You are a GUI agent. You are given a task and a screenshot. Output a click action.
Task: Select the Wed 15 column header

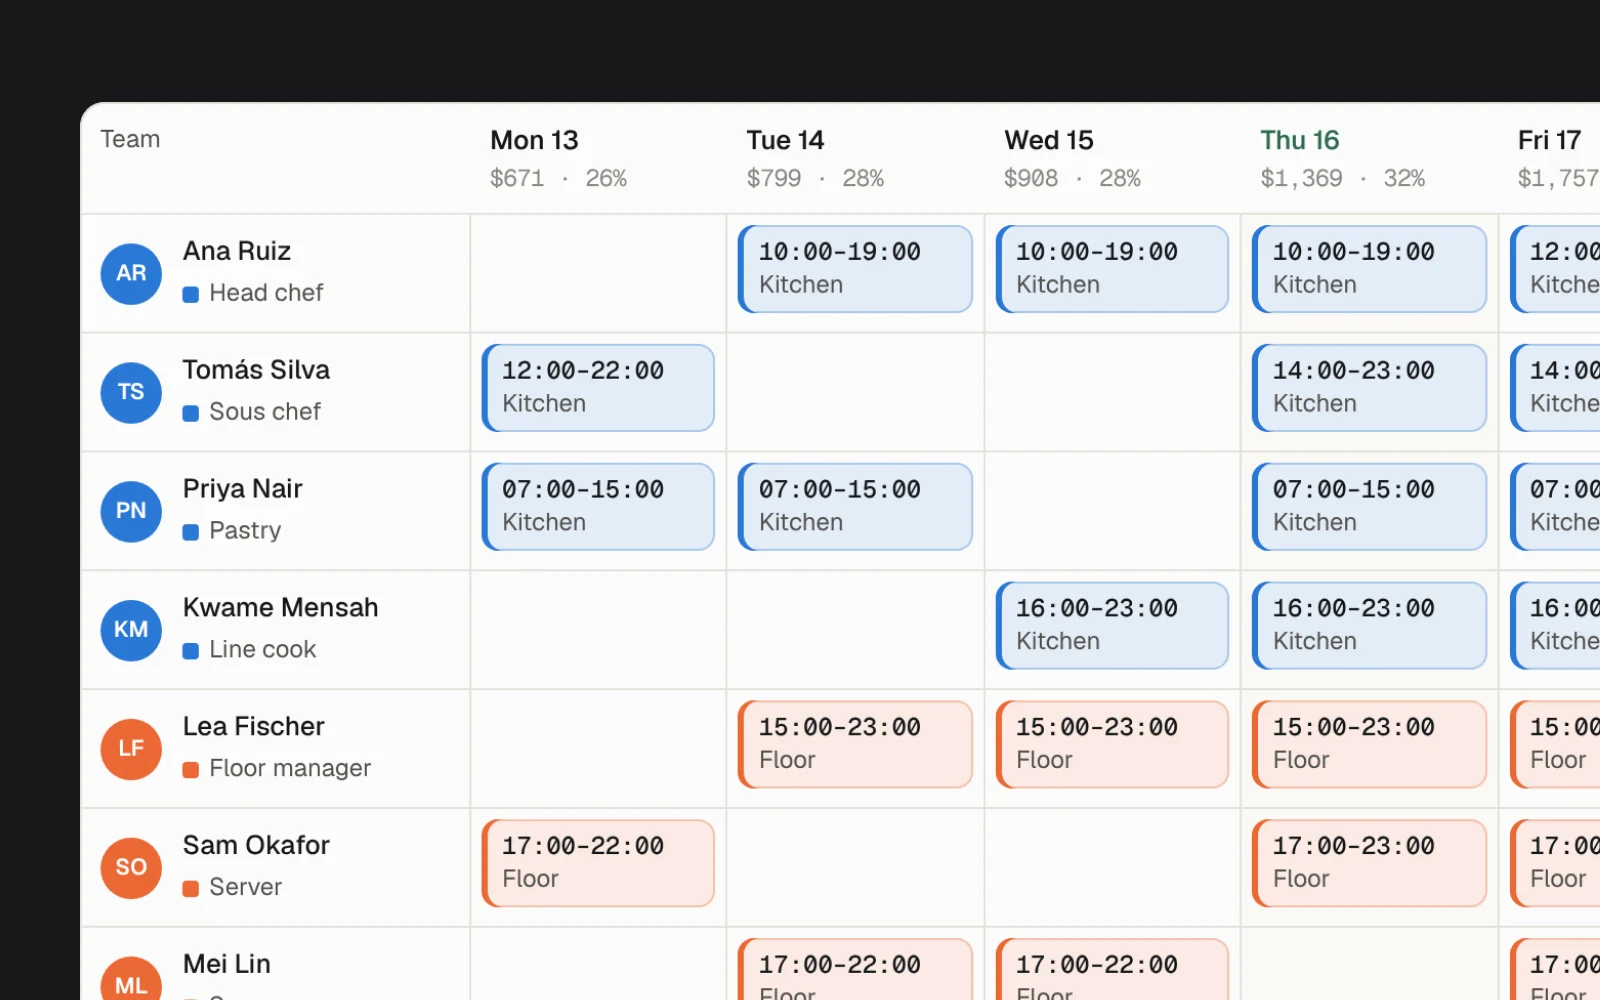(1112, 158)
